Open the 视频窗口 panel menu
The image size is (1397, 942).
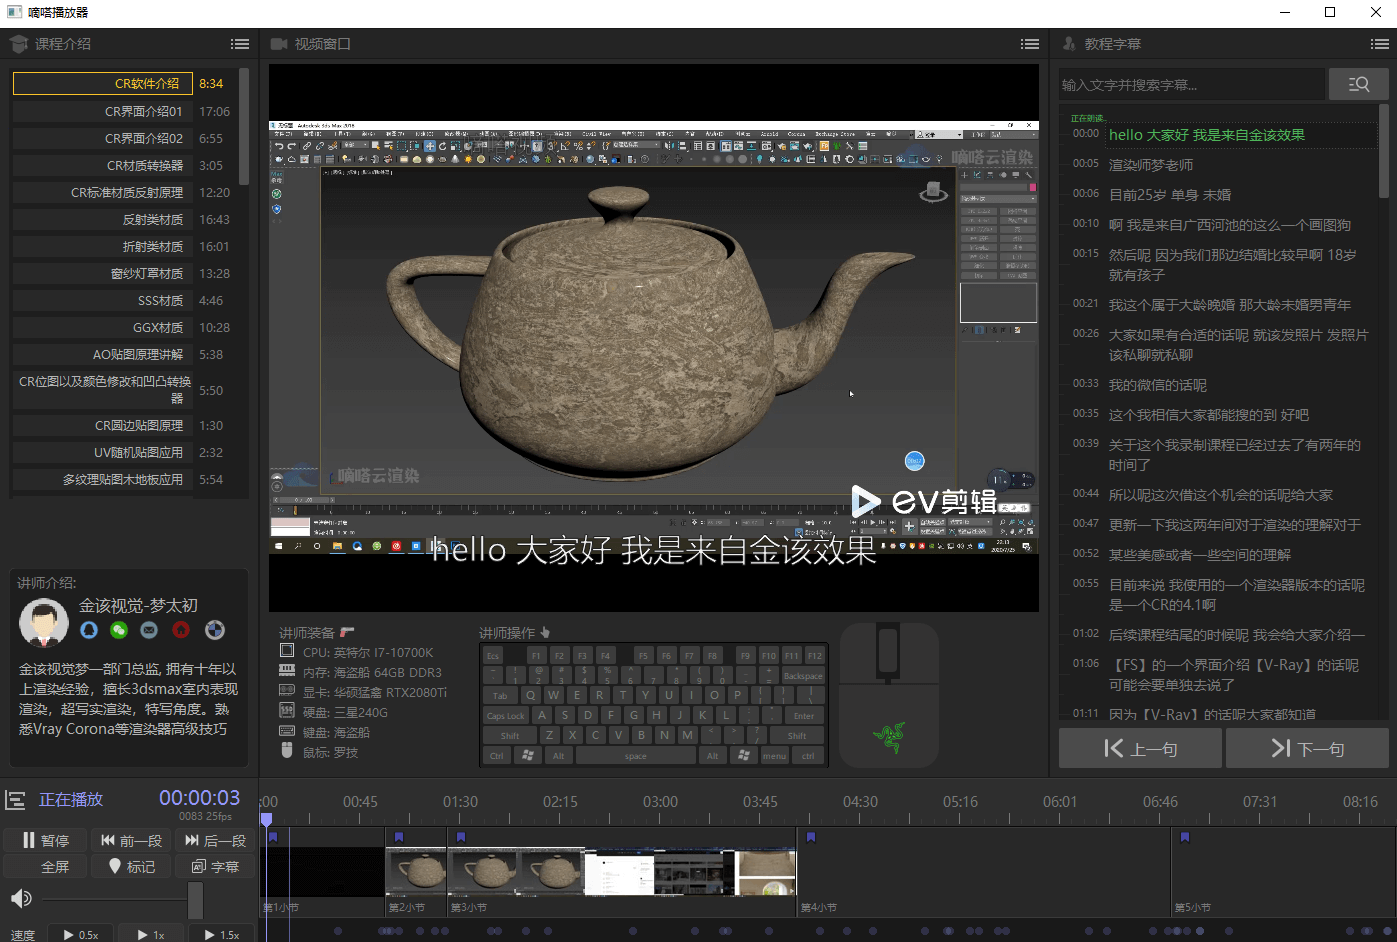coord(1029,44)
